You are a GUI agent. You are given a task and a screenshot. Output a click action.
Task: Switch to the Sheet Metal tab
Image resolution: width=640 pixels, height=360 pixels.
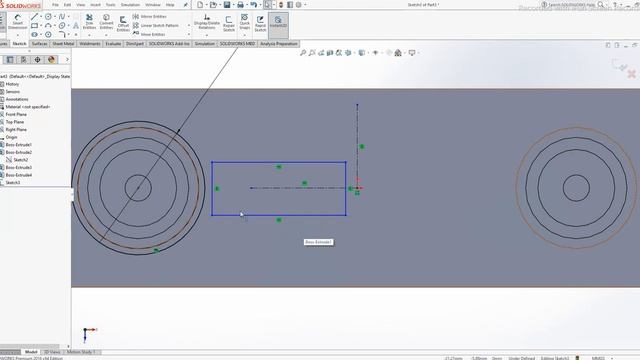click(x=63, y=44)
